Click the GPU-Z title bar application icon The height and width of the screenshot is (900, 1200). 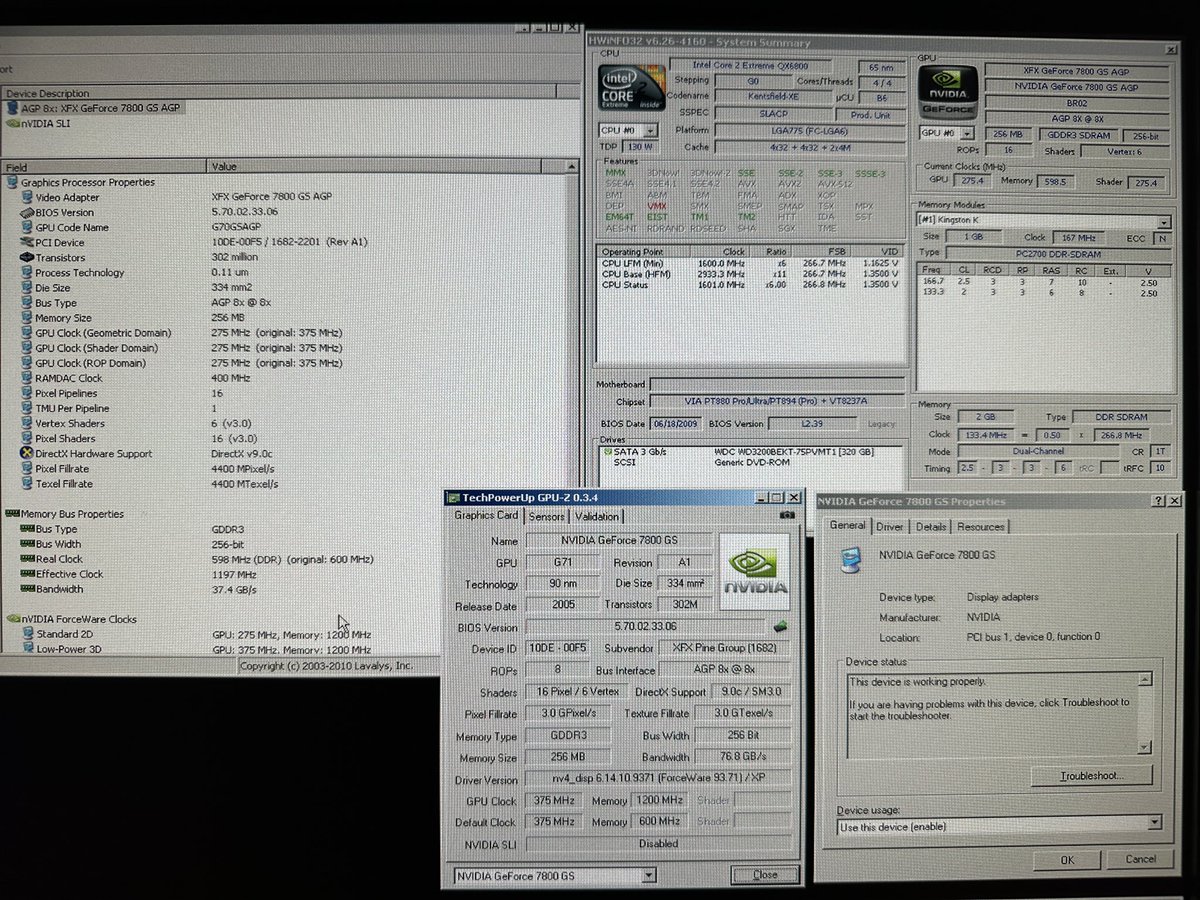tap(453, 497)
